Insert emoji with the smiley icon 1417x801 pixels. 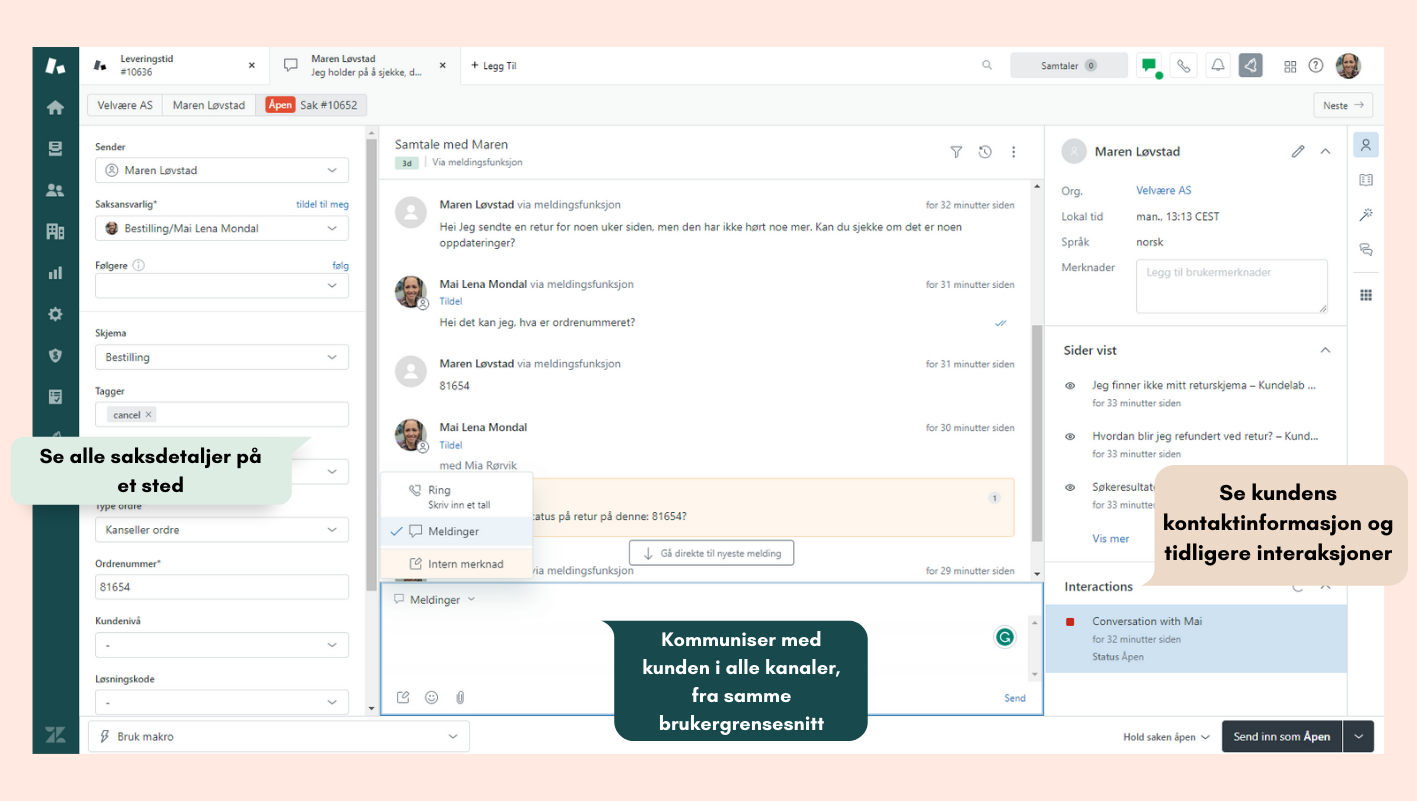pos(431,697)
